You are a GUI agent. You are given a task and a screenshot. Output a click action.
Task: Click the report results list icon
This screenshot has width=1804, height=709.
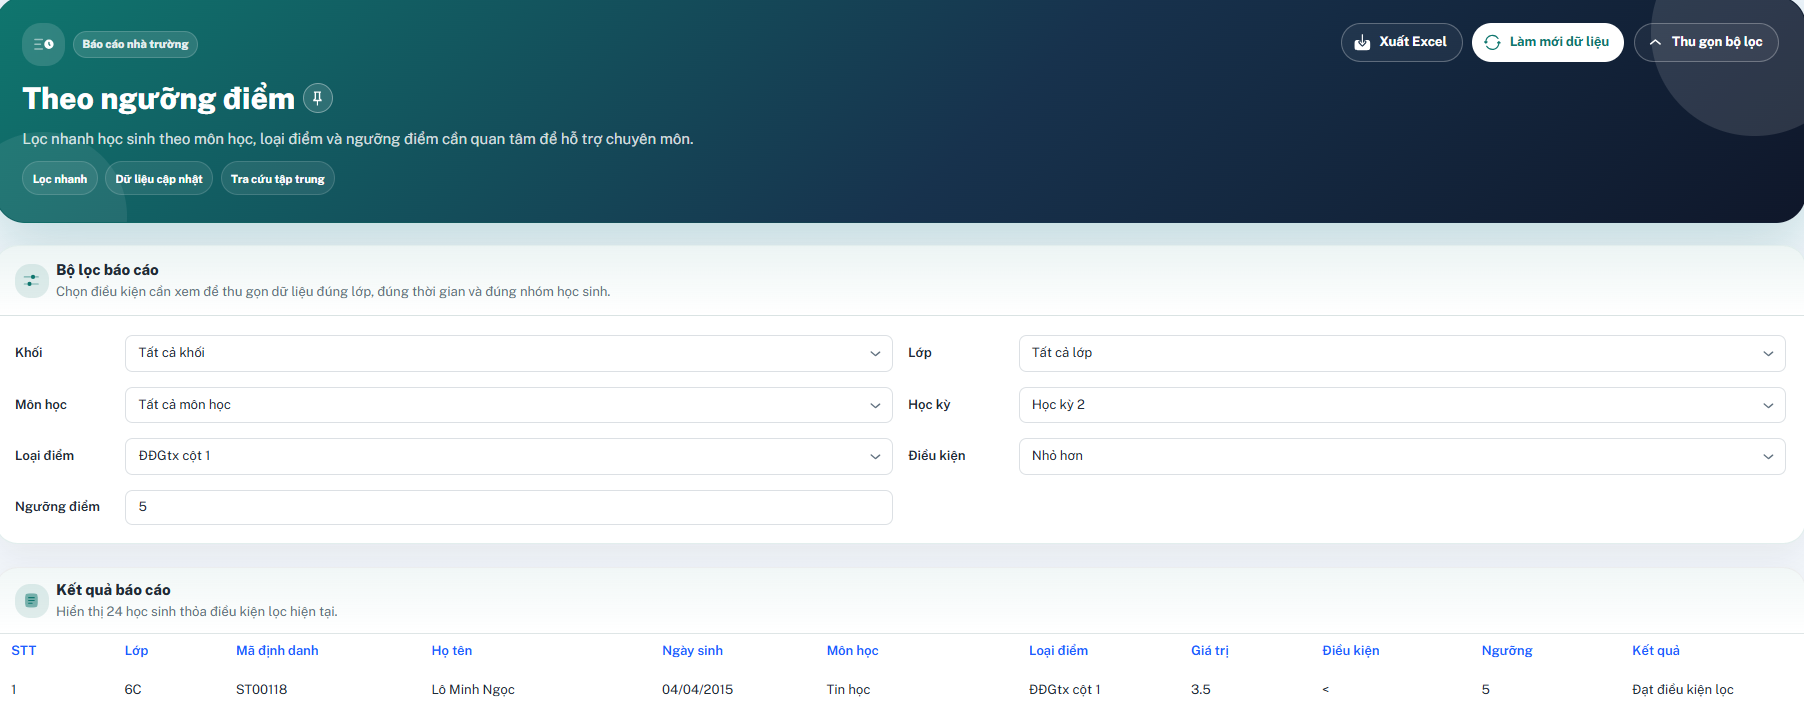tap(32, 600)
